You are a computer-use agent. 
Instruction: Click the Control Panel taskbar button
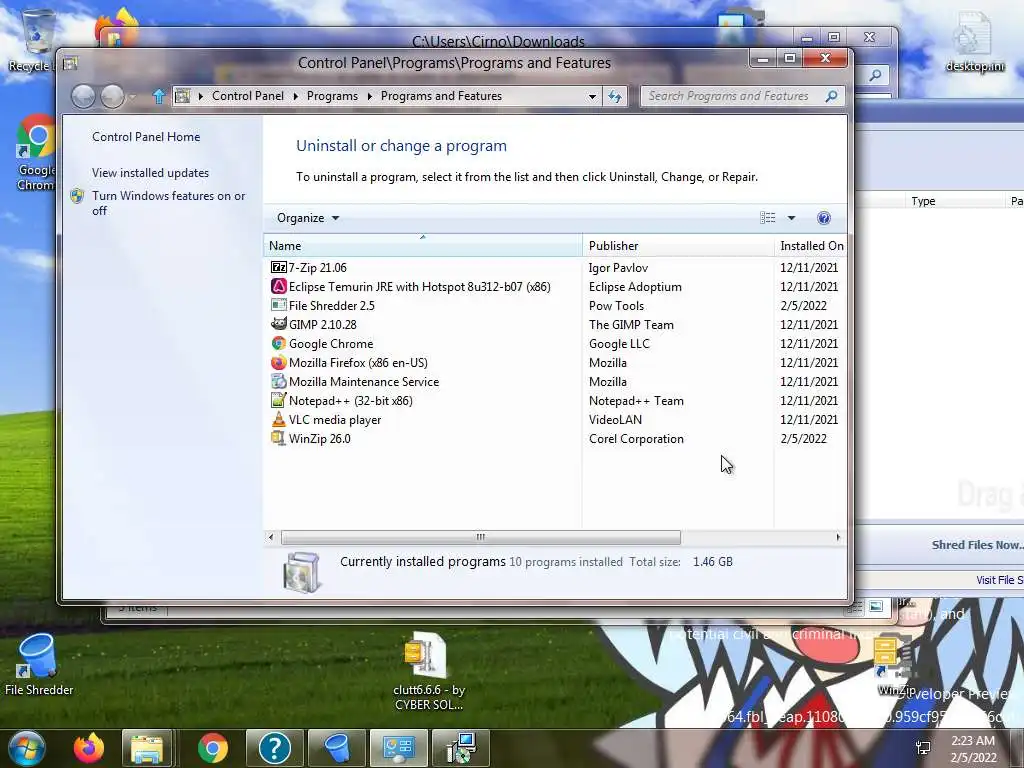pyautogui.click(x=398, y=748)
